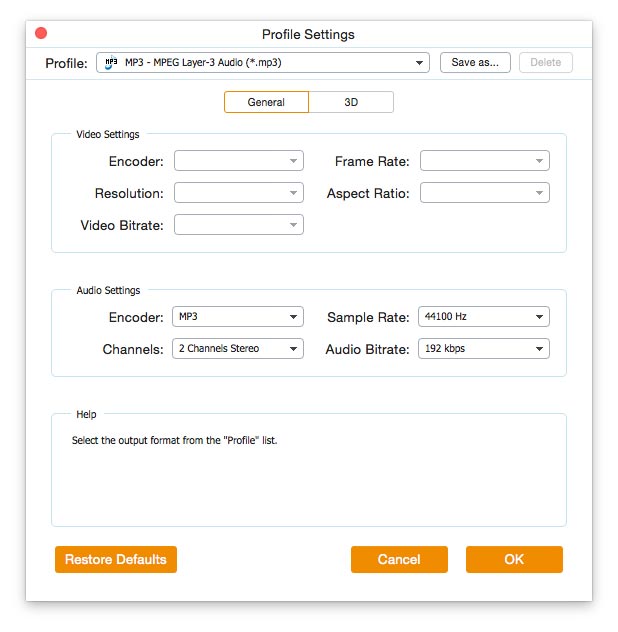Switch to the General tab
618x632 pixels.
click(x=266, y=102)
